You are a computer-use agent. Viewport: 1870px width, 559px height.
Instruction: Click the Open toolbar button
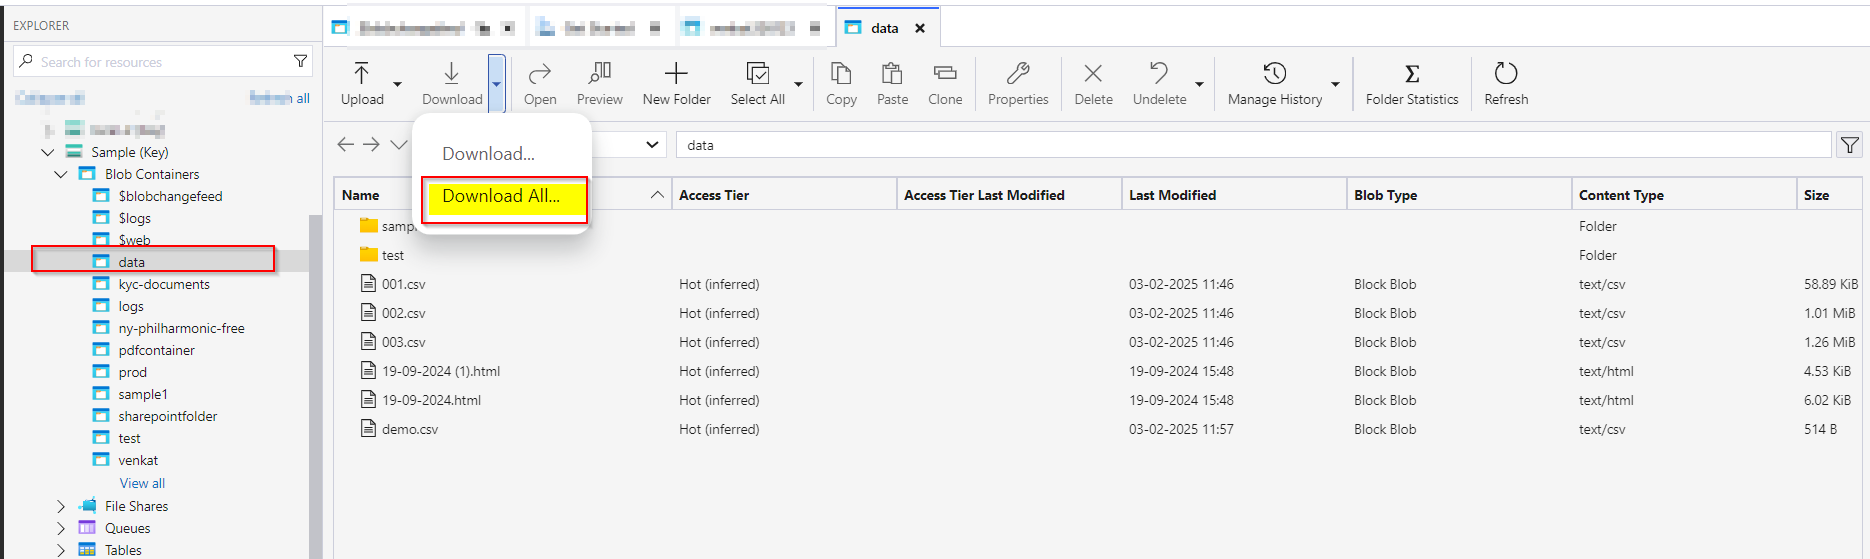[x=540, y=83]
